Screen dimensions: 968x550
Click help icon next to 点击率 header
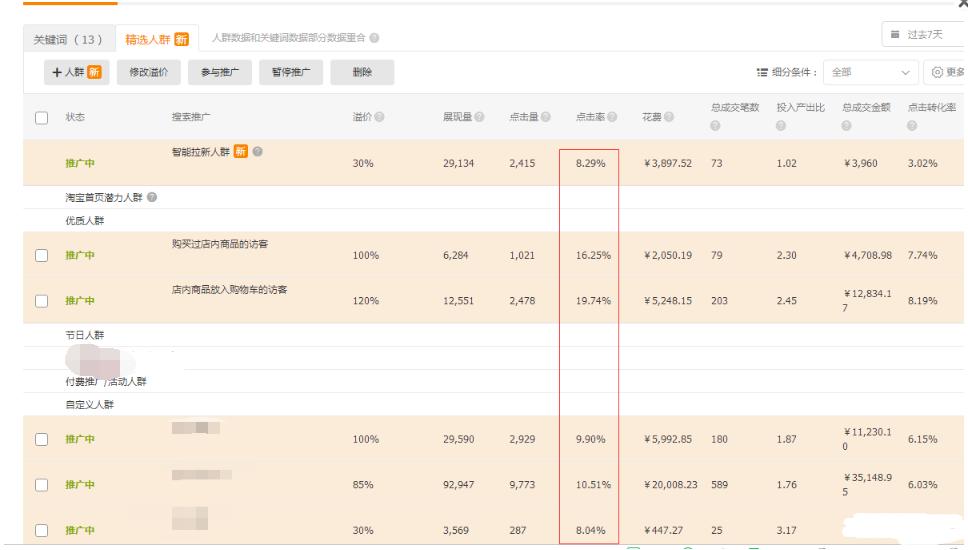pyautogui.click(x=612, y=117)
